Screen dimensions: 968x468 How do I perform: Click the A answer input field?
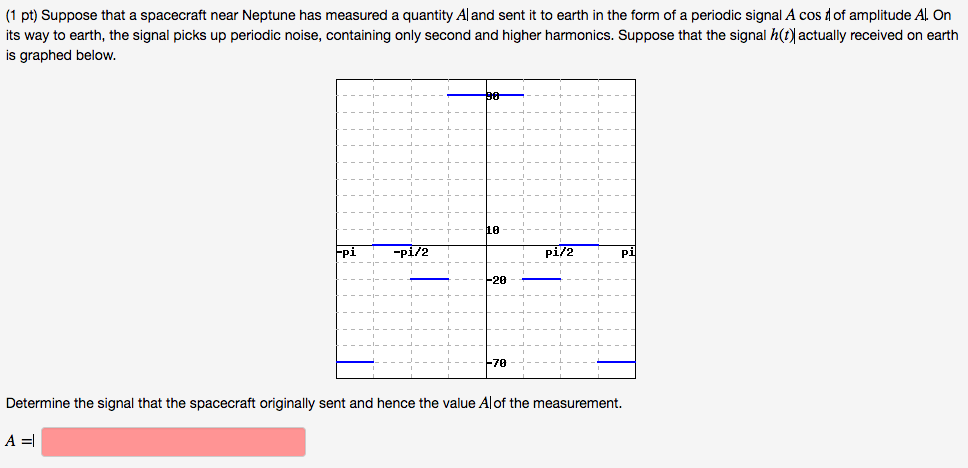(x=173, y=441)
